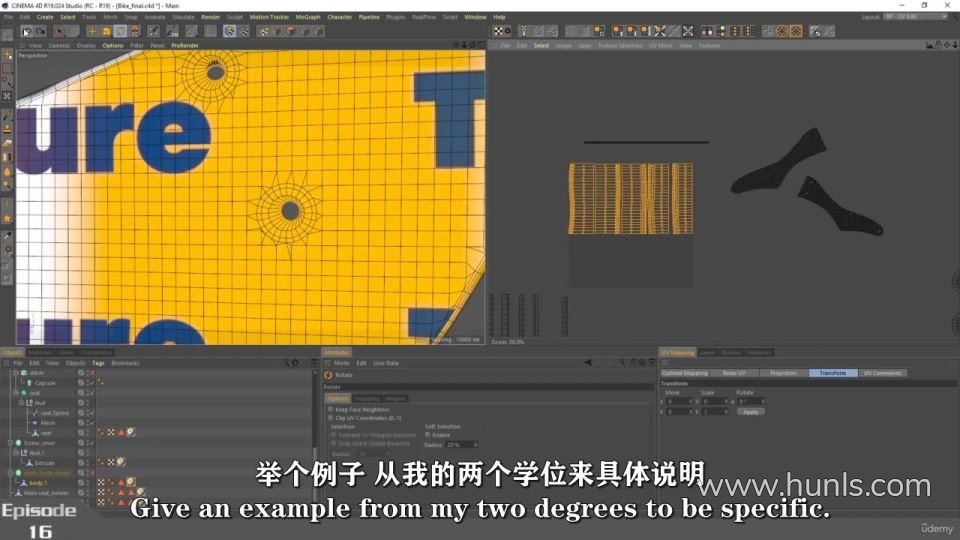Viewport: 960px width, 540px height.
Task: Toggle Clip UV Coordinates checkbox
Action: click(331, 418)
